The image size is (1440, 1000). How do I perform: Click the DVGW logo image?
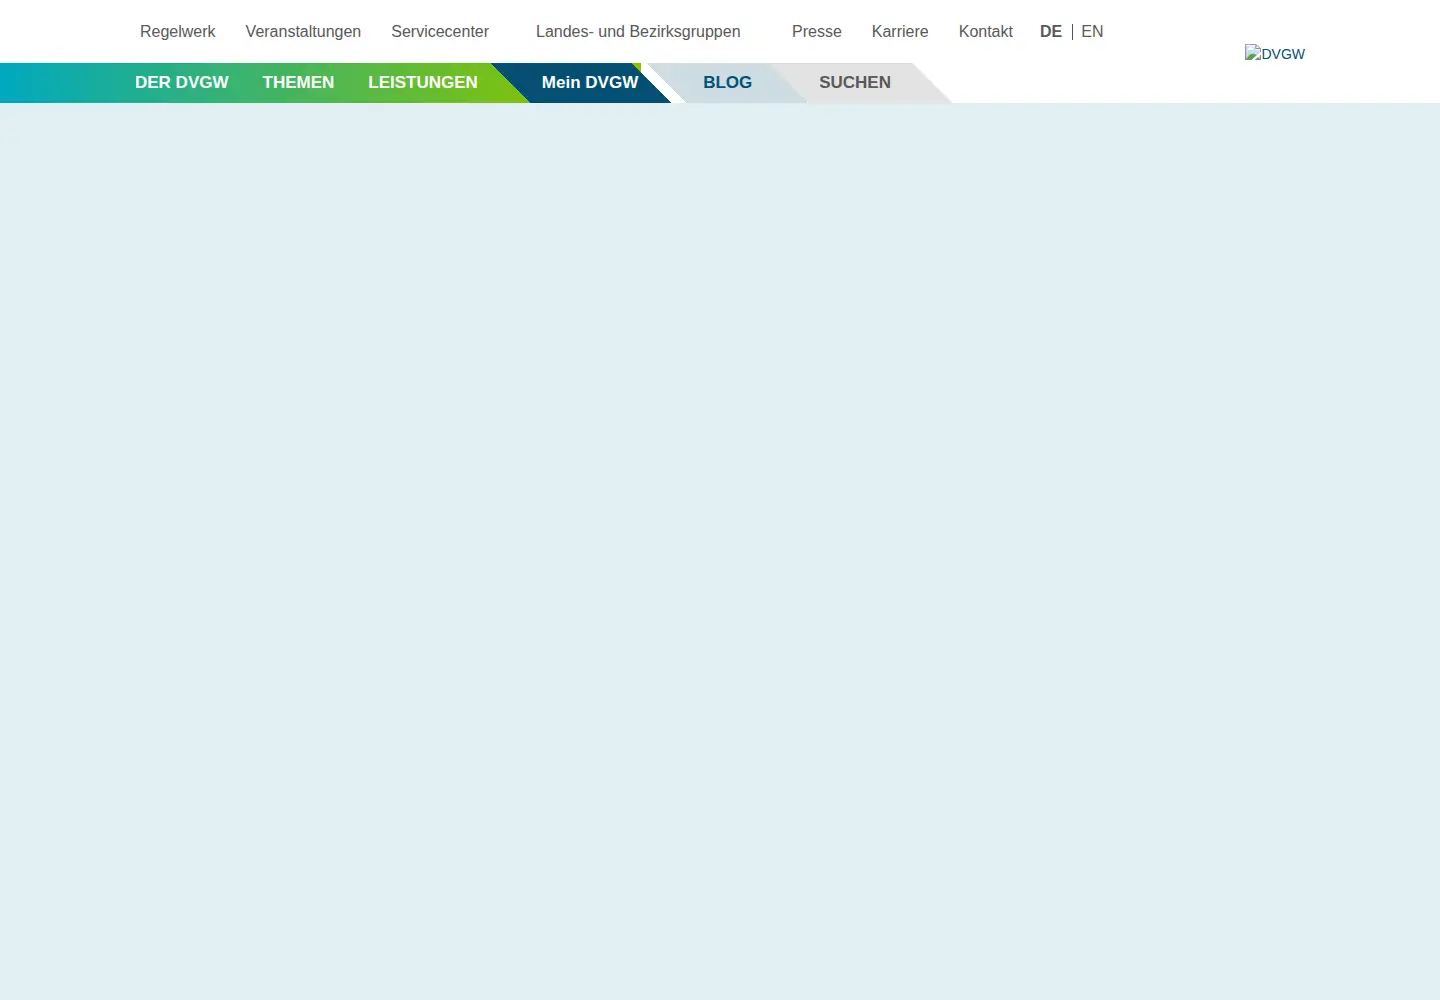pyautogui.click(x=1275, y=54)
